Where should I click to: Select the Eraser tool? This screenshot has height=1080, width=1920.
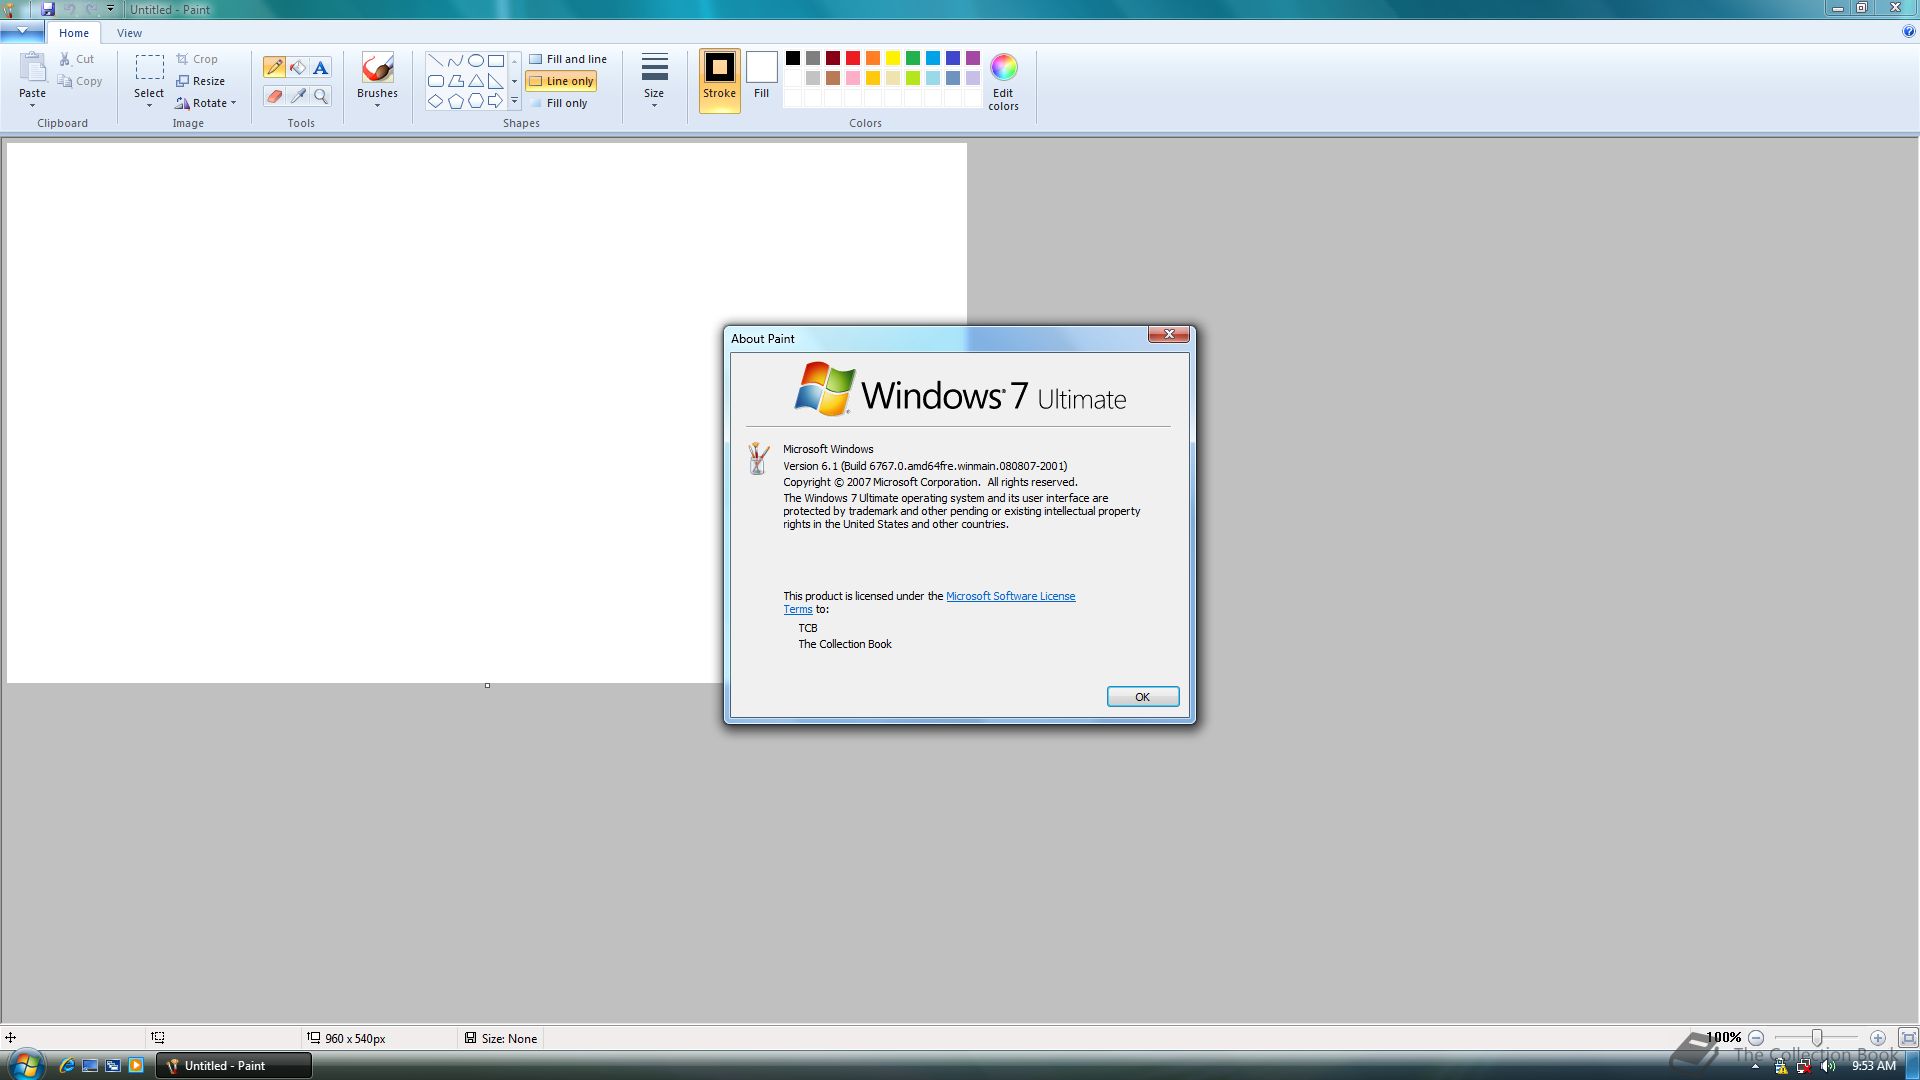[274, 96]
